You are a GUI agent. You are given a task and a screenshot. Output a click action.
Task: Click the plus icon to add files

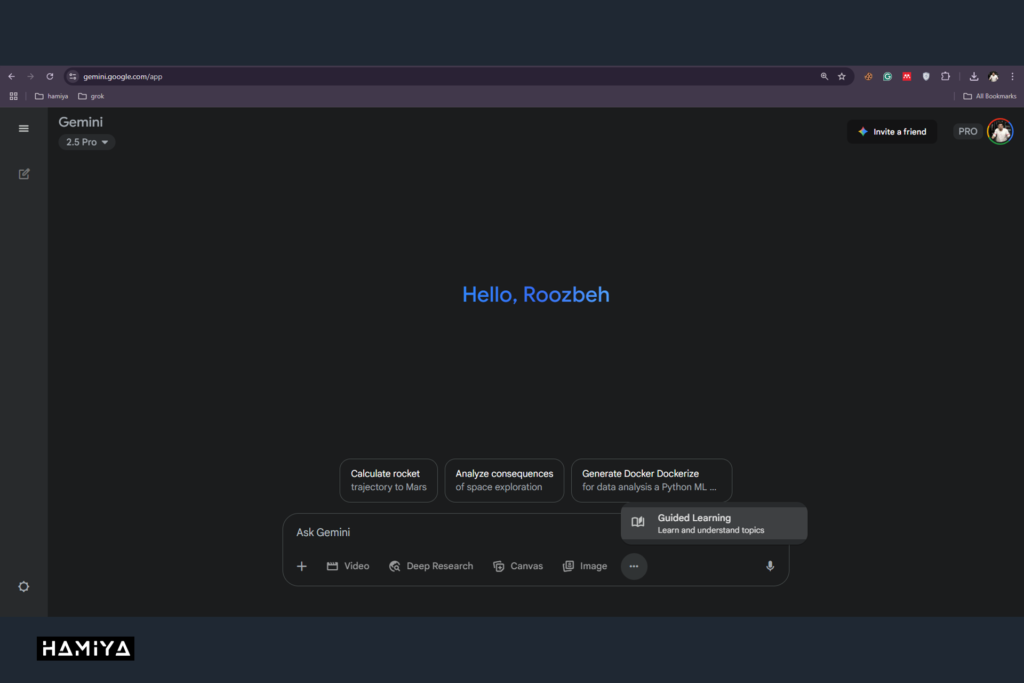pos(302,566)
